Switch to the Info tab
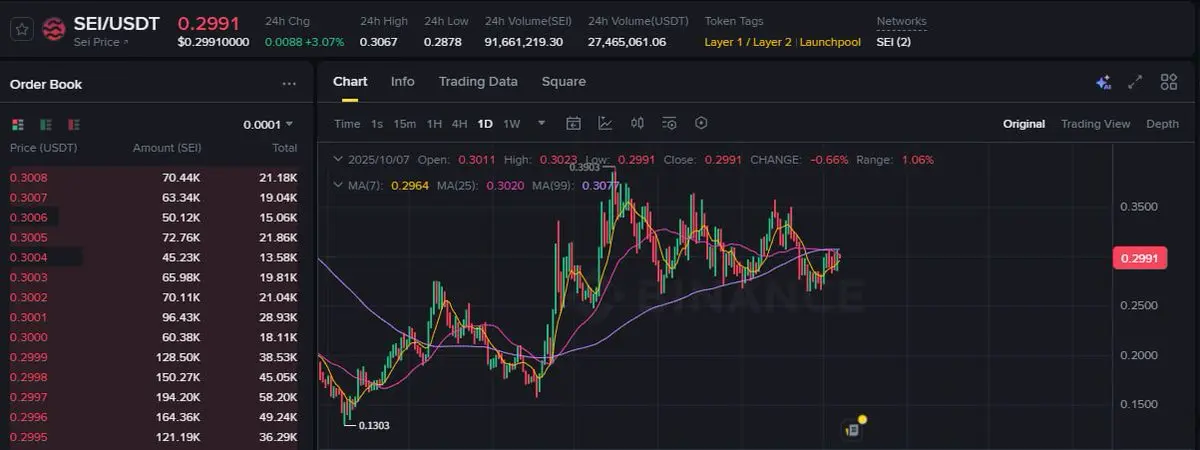Image resolution: width=1200 pixels, height=450 pixels. point(402,82)
